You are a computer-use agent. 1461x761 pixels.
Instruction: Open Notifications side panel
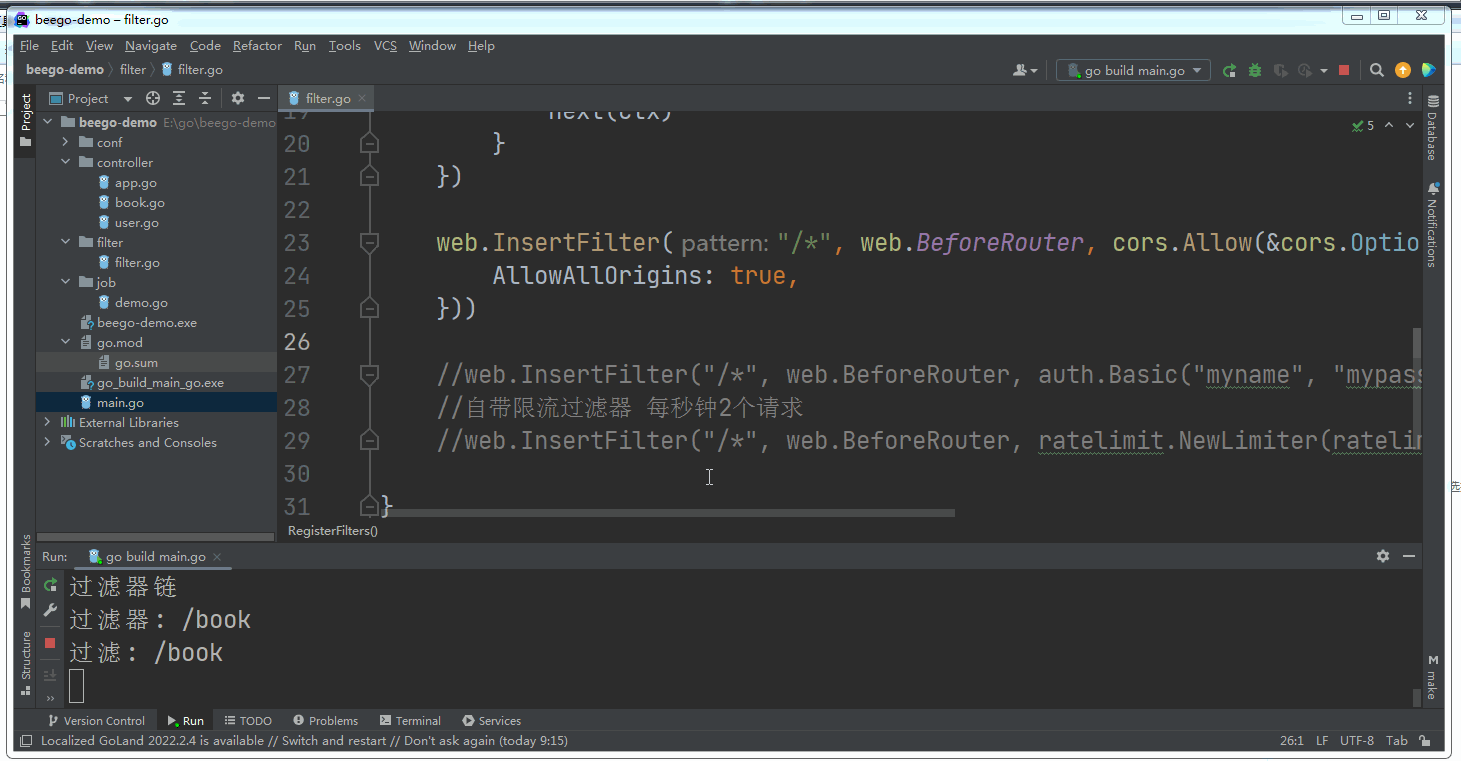[1432, 225]
